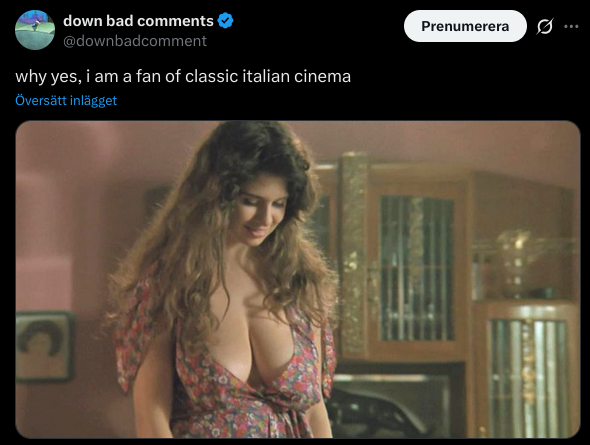This screenshot has width=590, height=445.
Task: Open the down bad comments profile avatar
Action: pyautogui.click(x=35, y=30)
